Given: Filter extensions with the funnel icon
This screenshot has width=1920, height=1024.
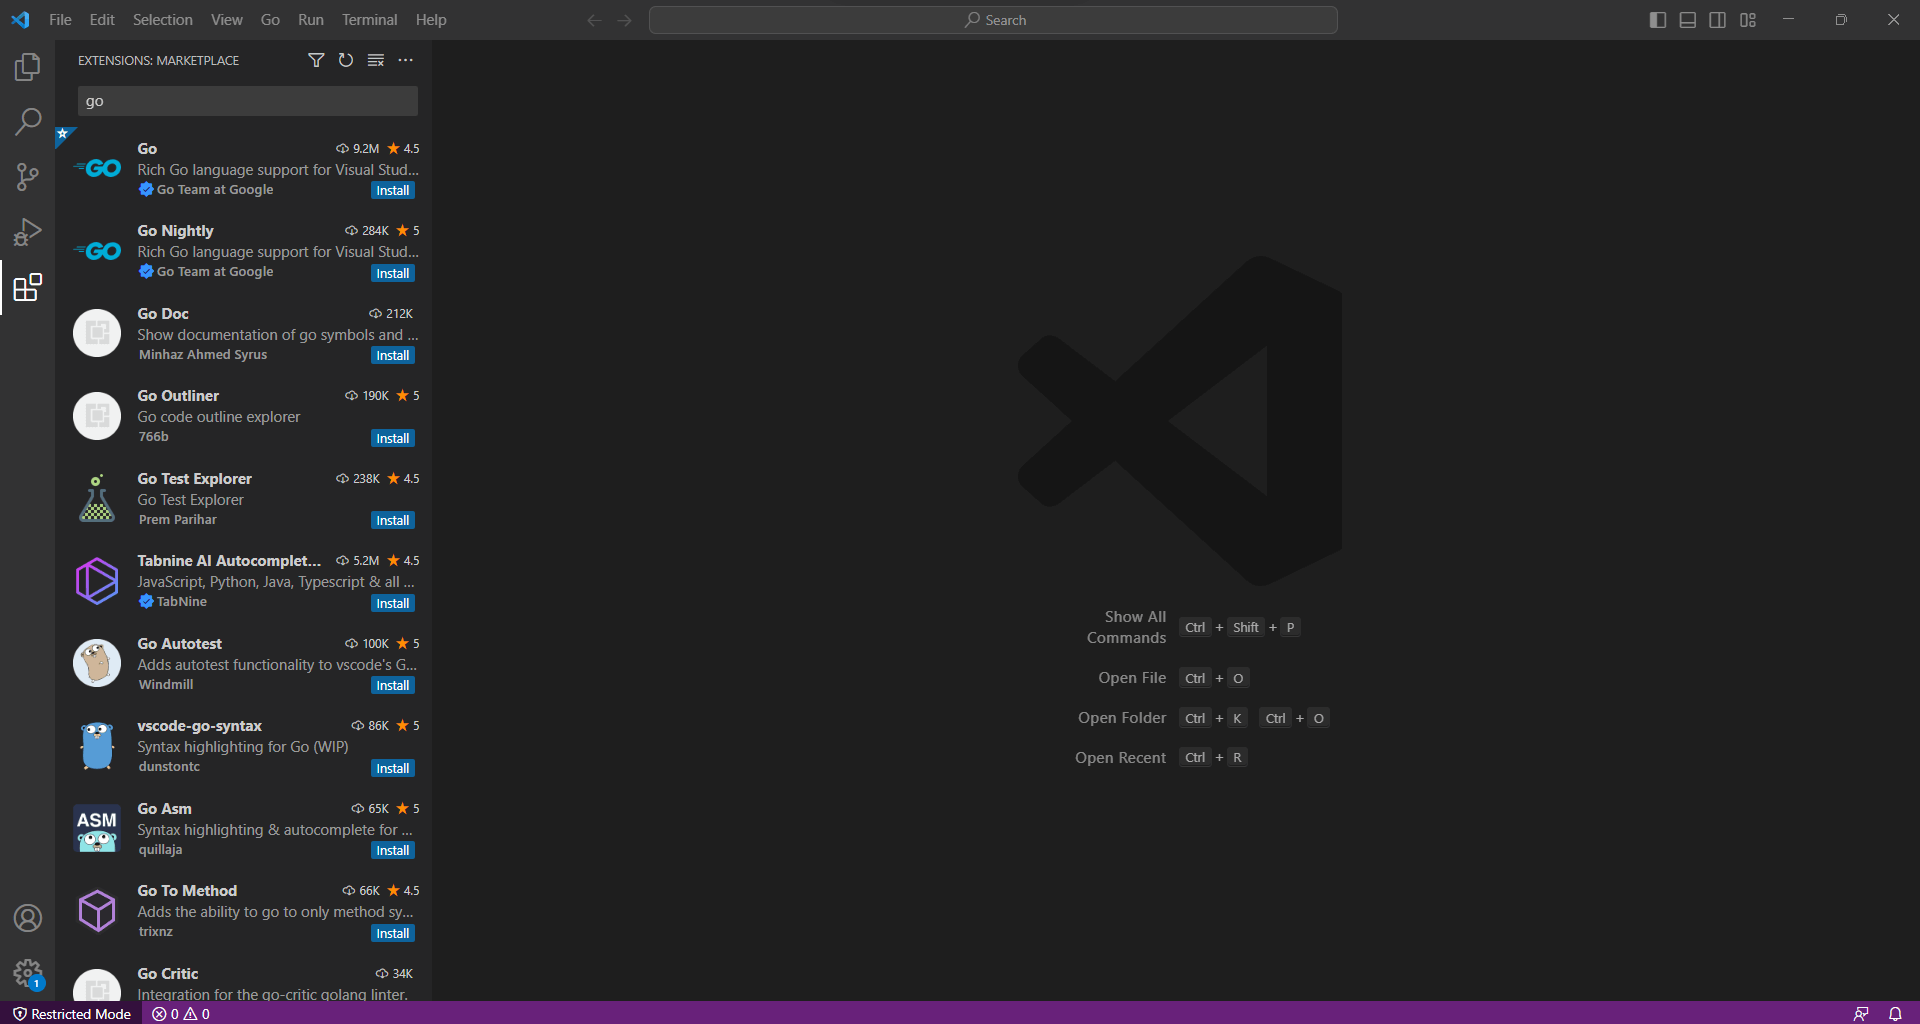Looking at the screenshot, I should click(316, 60).
